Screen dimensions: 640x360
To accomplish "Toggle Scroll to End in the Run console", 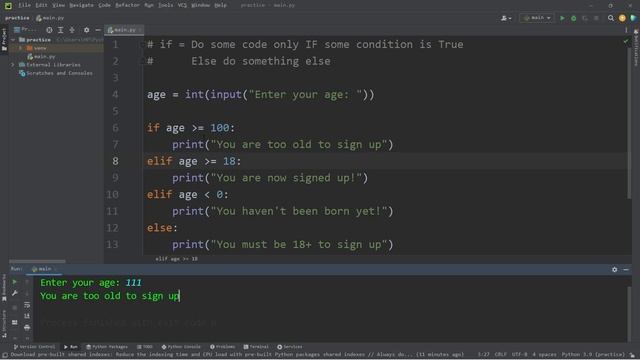I will click(x=27, y=316).
